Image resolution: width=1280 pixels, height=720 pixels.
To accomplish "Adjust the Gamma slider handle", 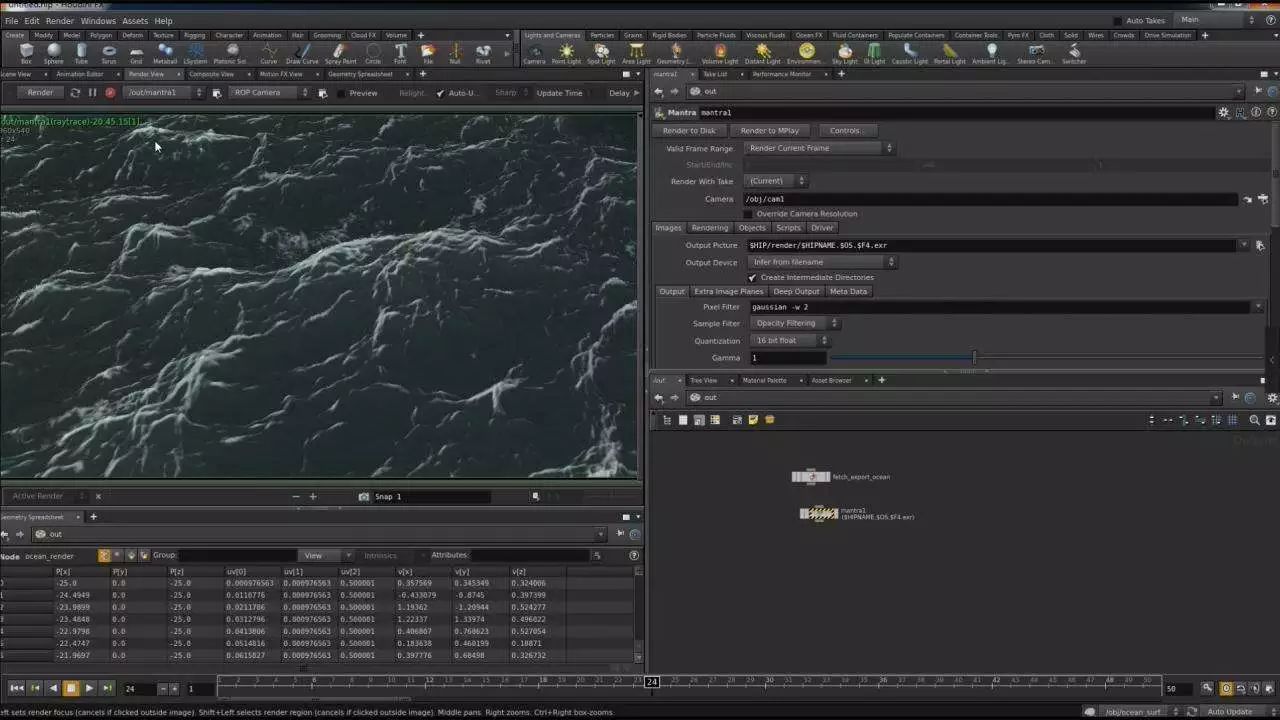I will coord(974,358).
